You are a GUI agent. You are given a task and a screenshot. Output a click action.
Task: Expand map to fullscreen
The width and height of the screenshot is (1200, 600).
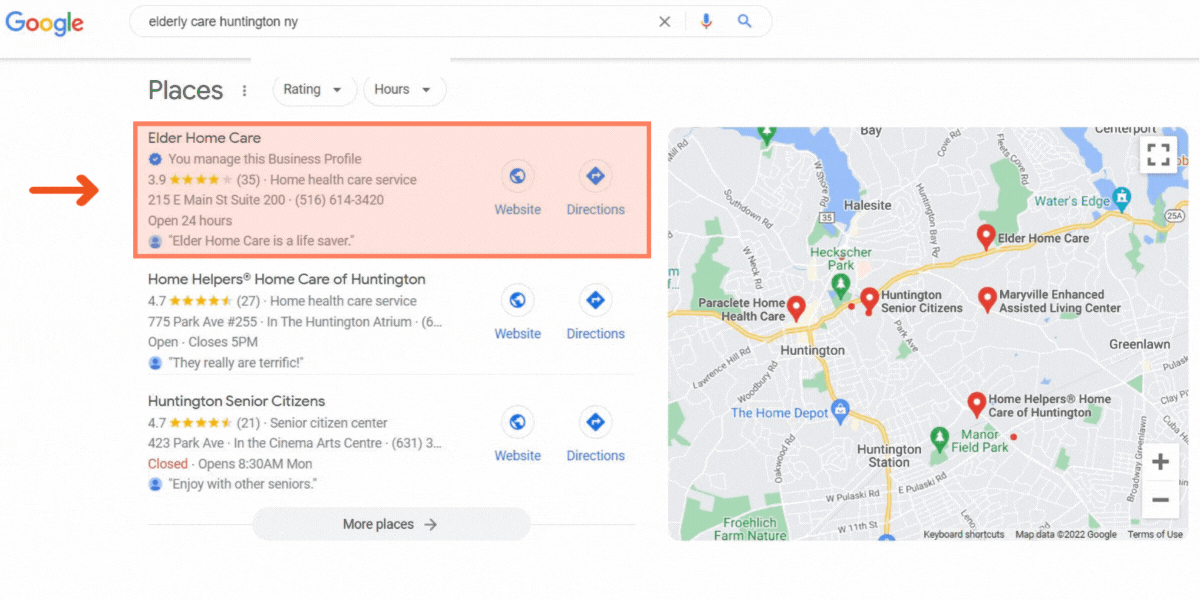(1159, 155)
